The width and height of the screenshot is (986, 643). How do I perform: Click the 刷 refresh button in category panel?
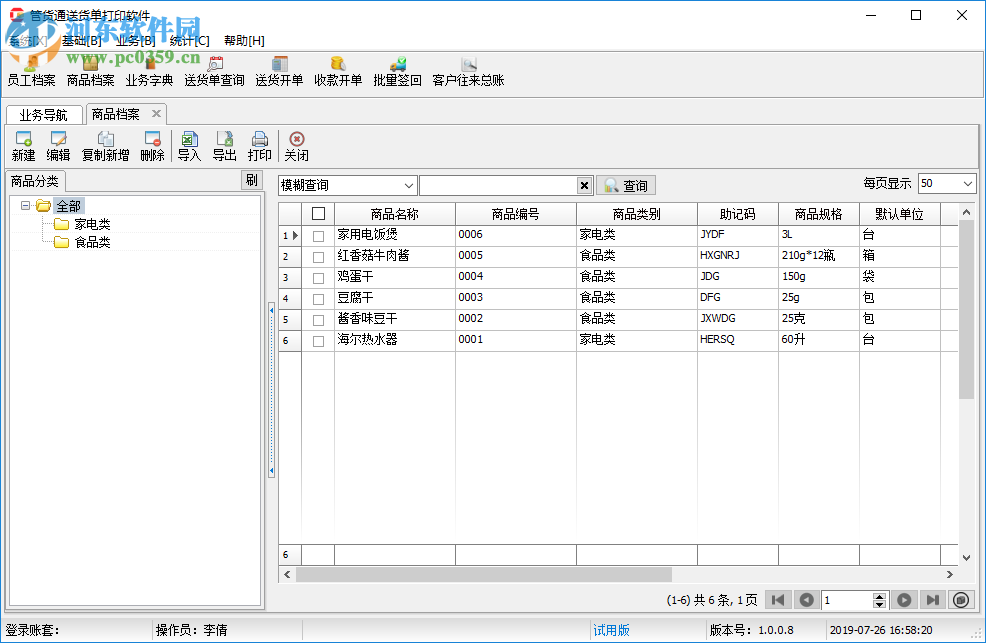[252, 180]
